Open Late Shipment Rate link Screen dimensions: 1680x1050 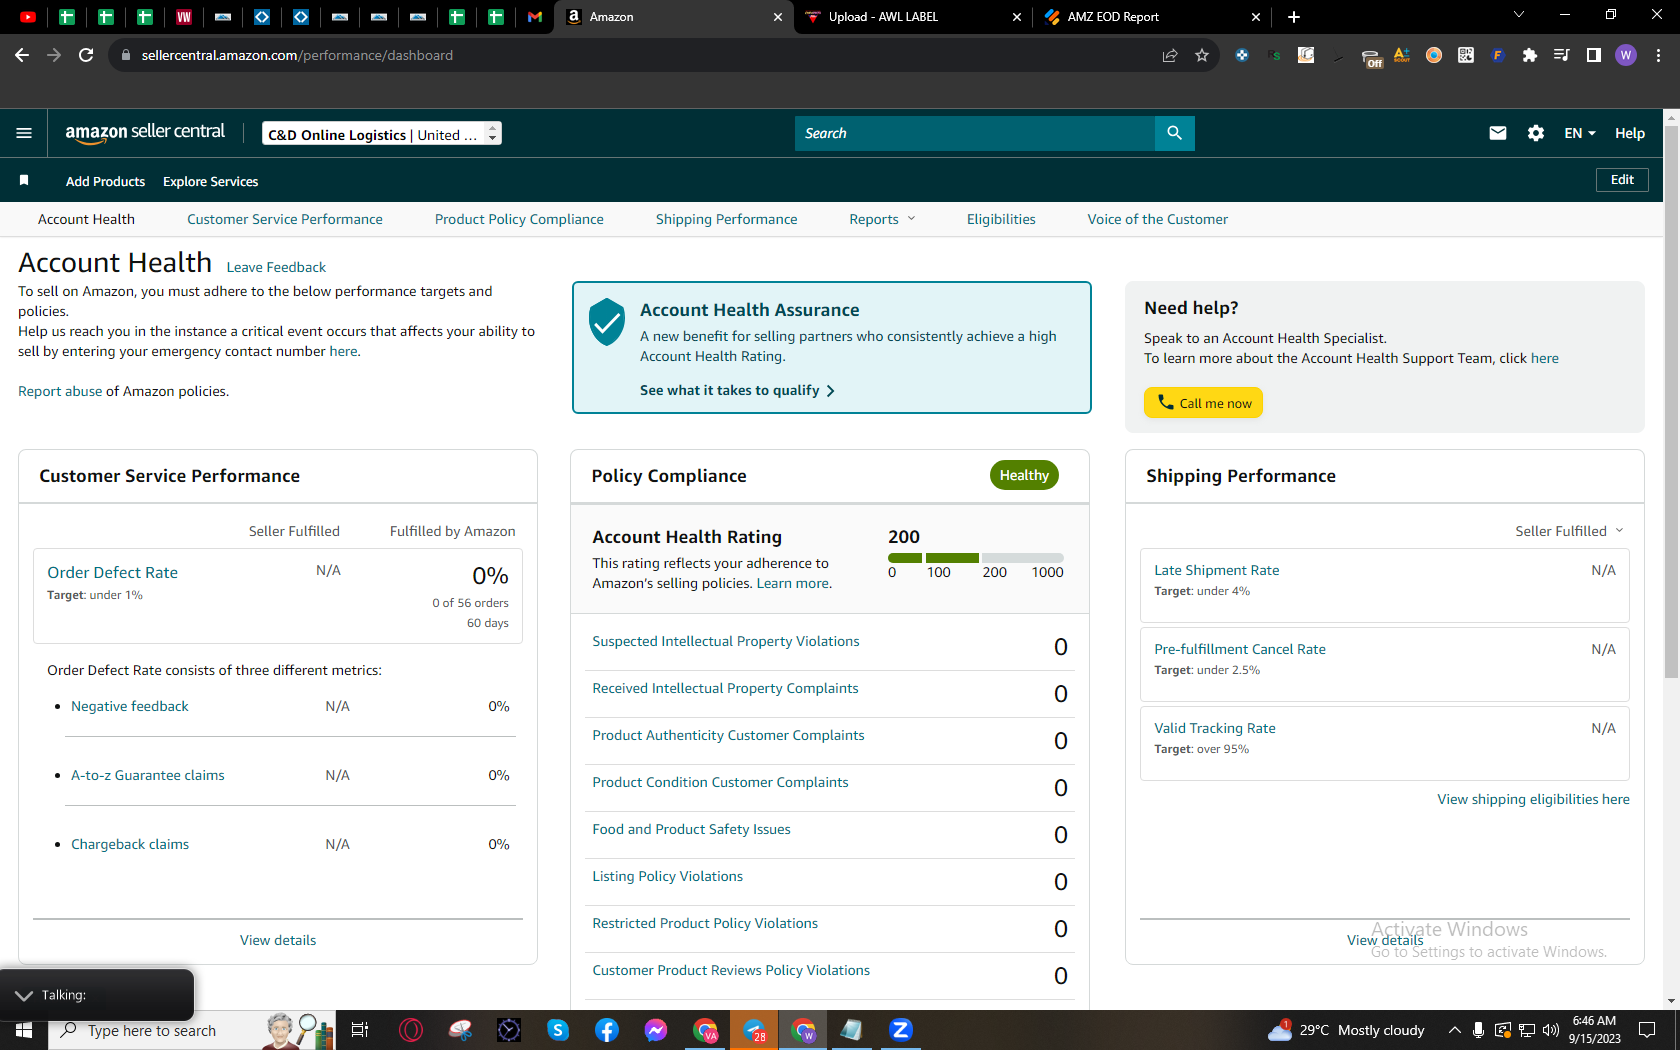tap(1217, 570)
